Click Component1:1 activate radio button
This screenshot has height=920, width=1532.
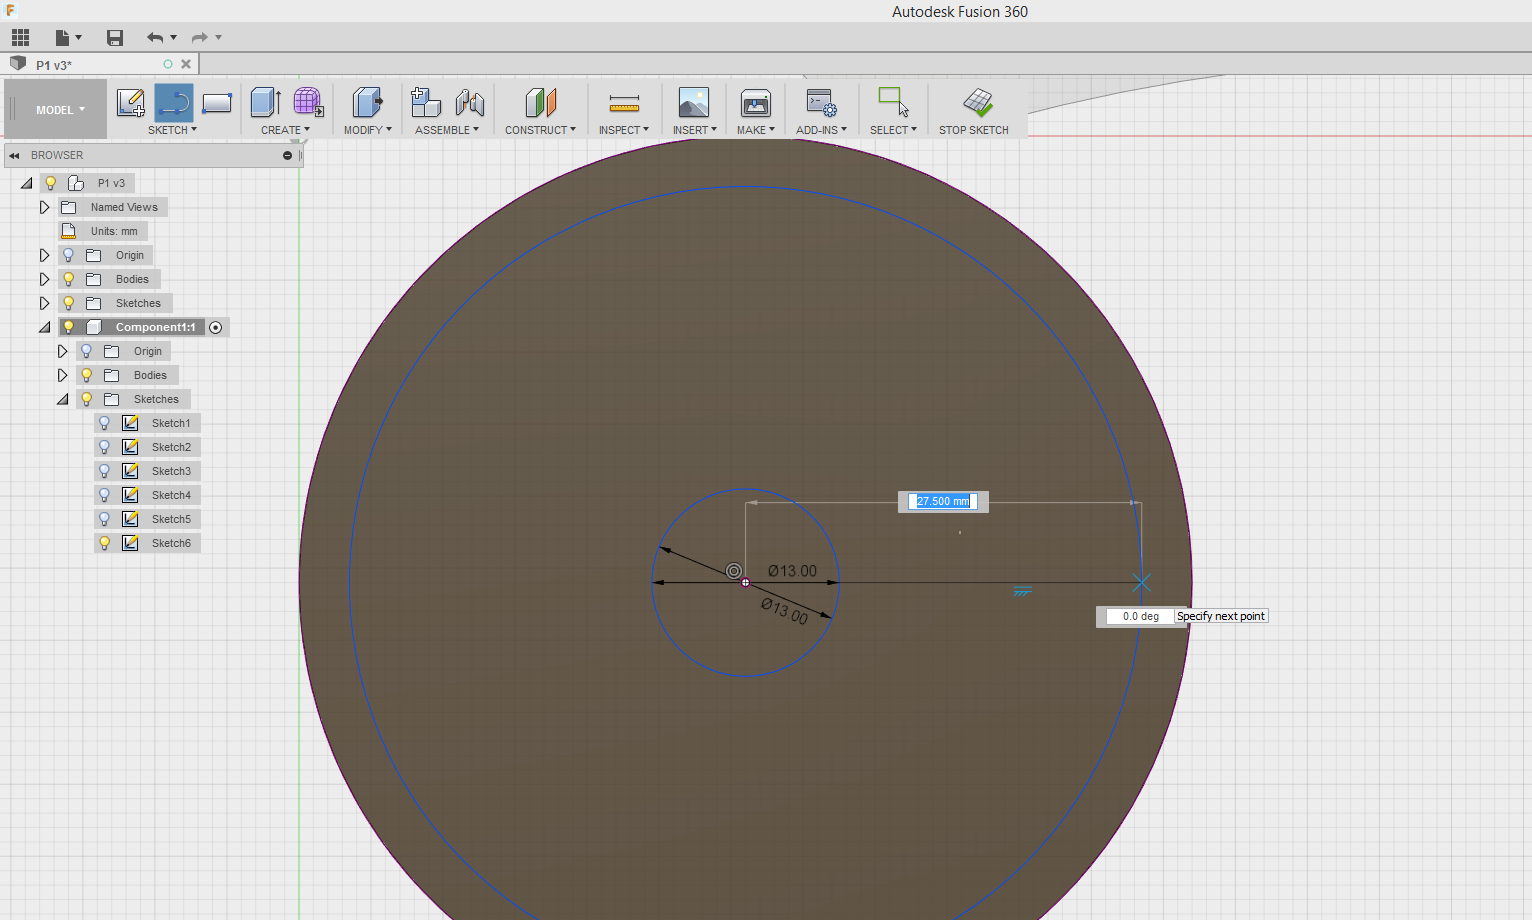[216, 327]
